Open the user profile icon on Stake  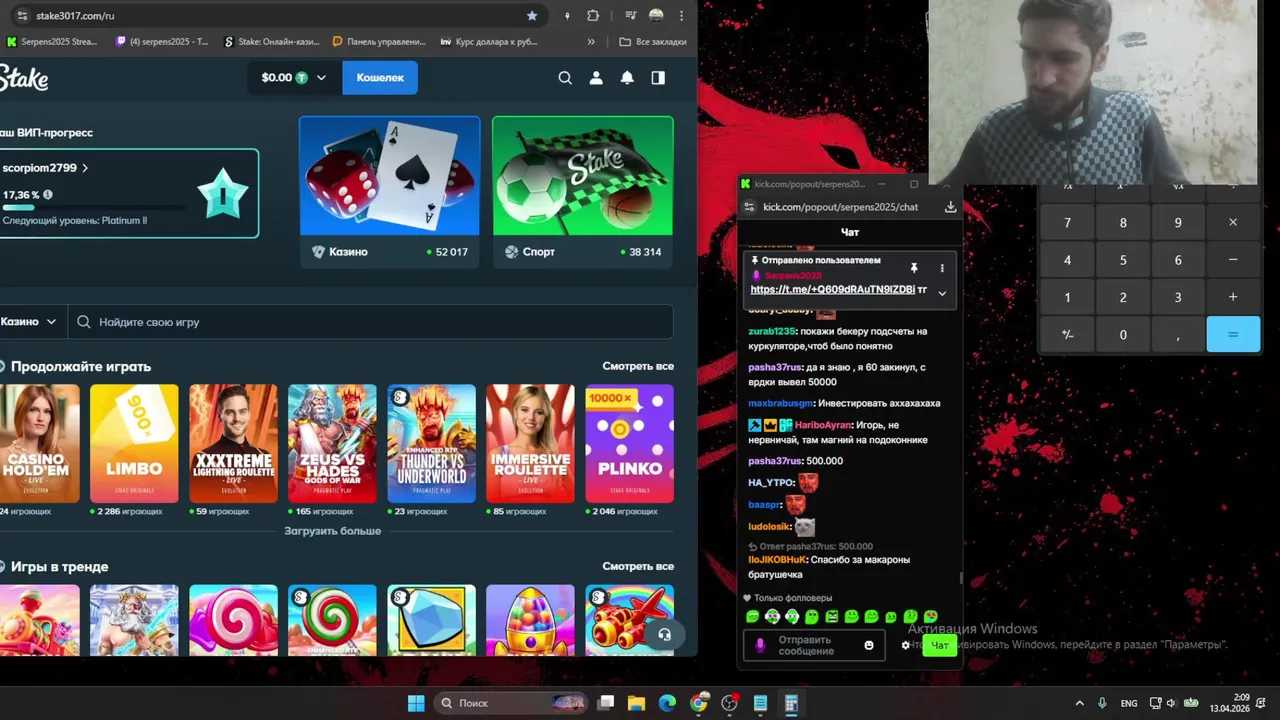coord(596,78)
